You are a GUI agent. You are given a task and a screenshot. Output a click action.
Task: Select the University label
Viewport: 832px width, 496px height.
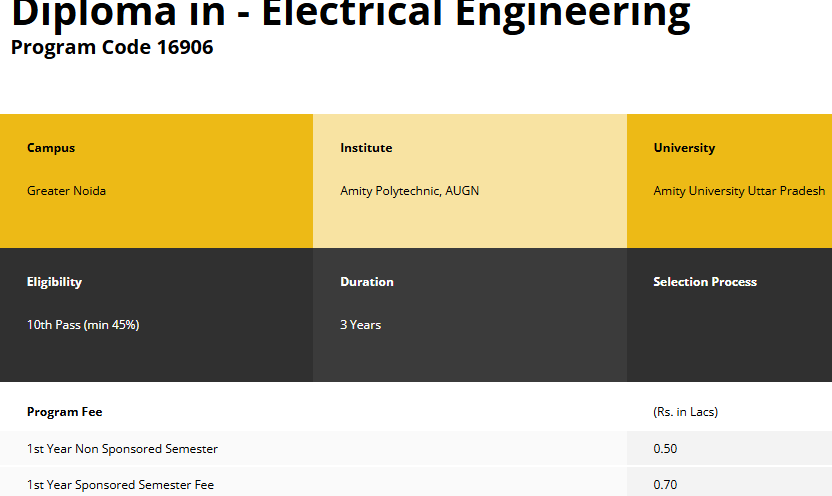coord(684,148)
